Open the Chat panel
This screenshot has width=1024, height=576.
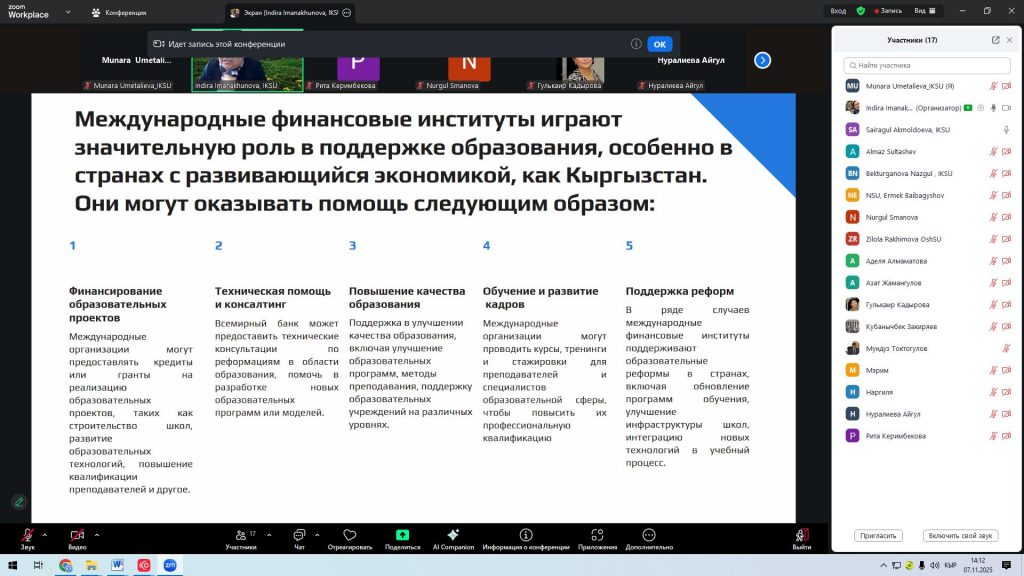299,535
